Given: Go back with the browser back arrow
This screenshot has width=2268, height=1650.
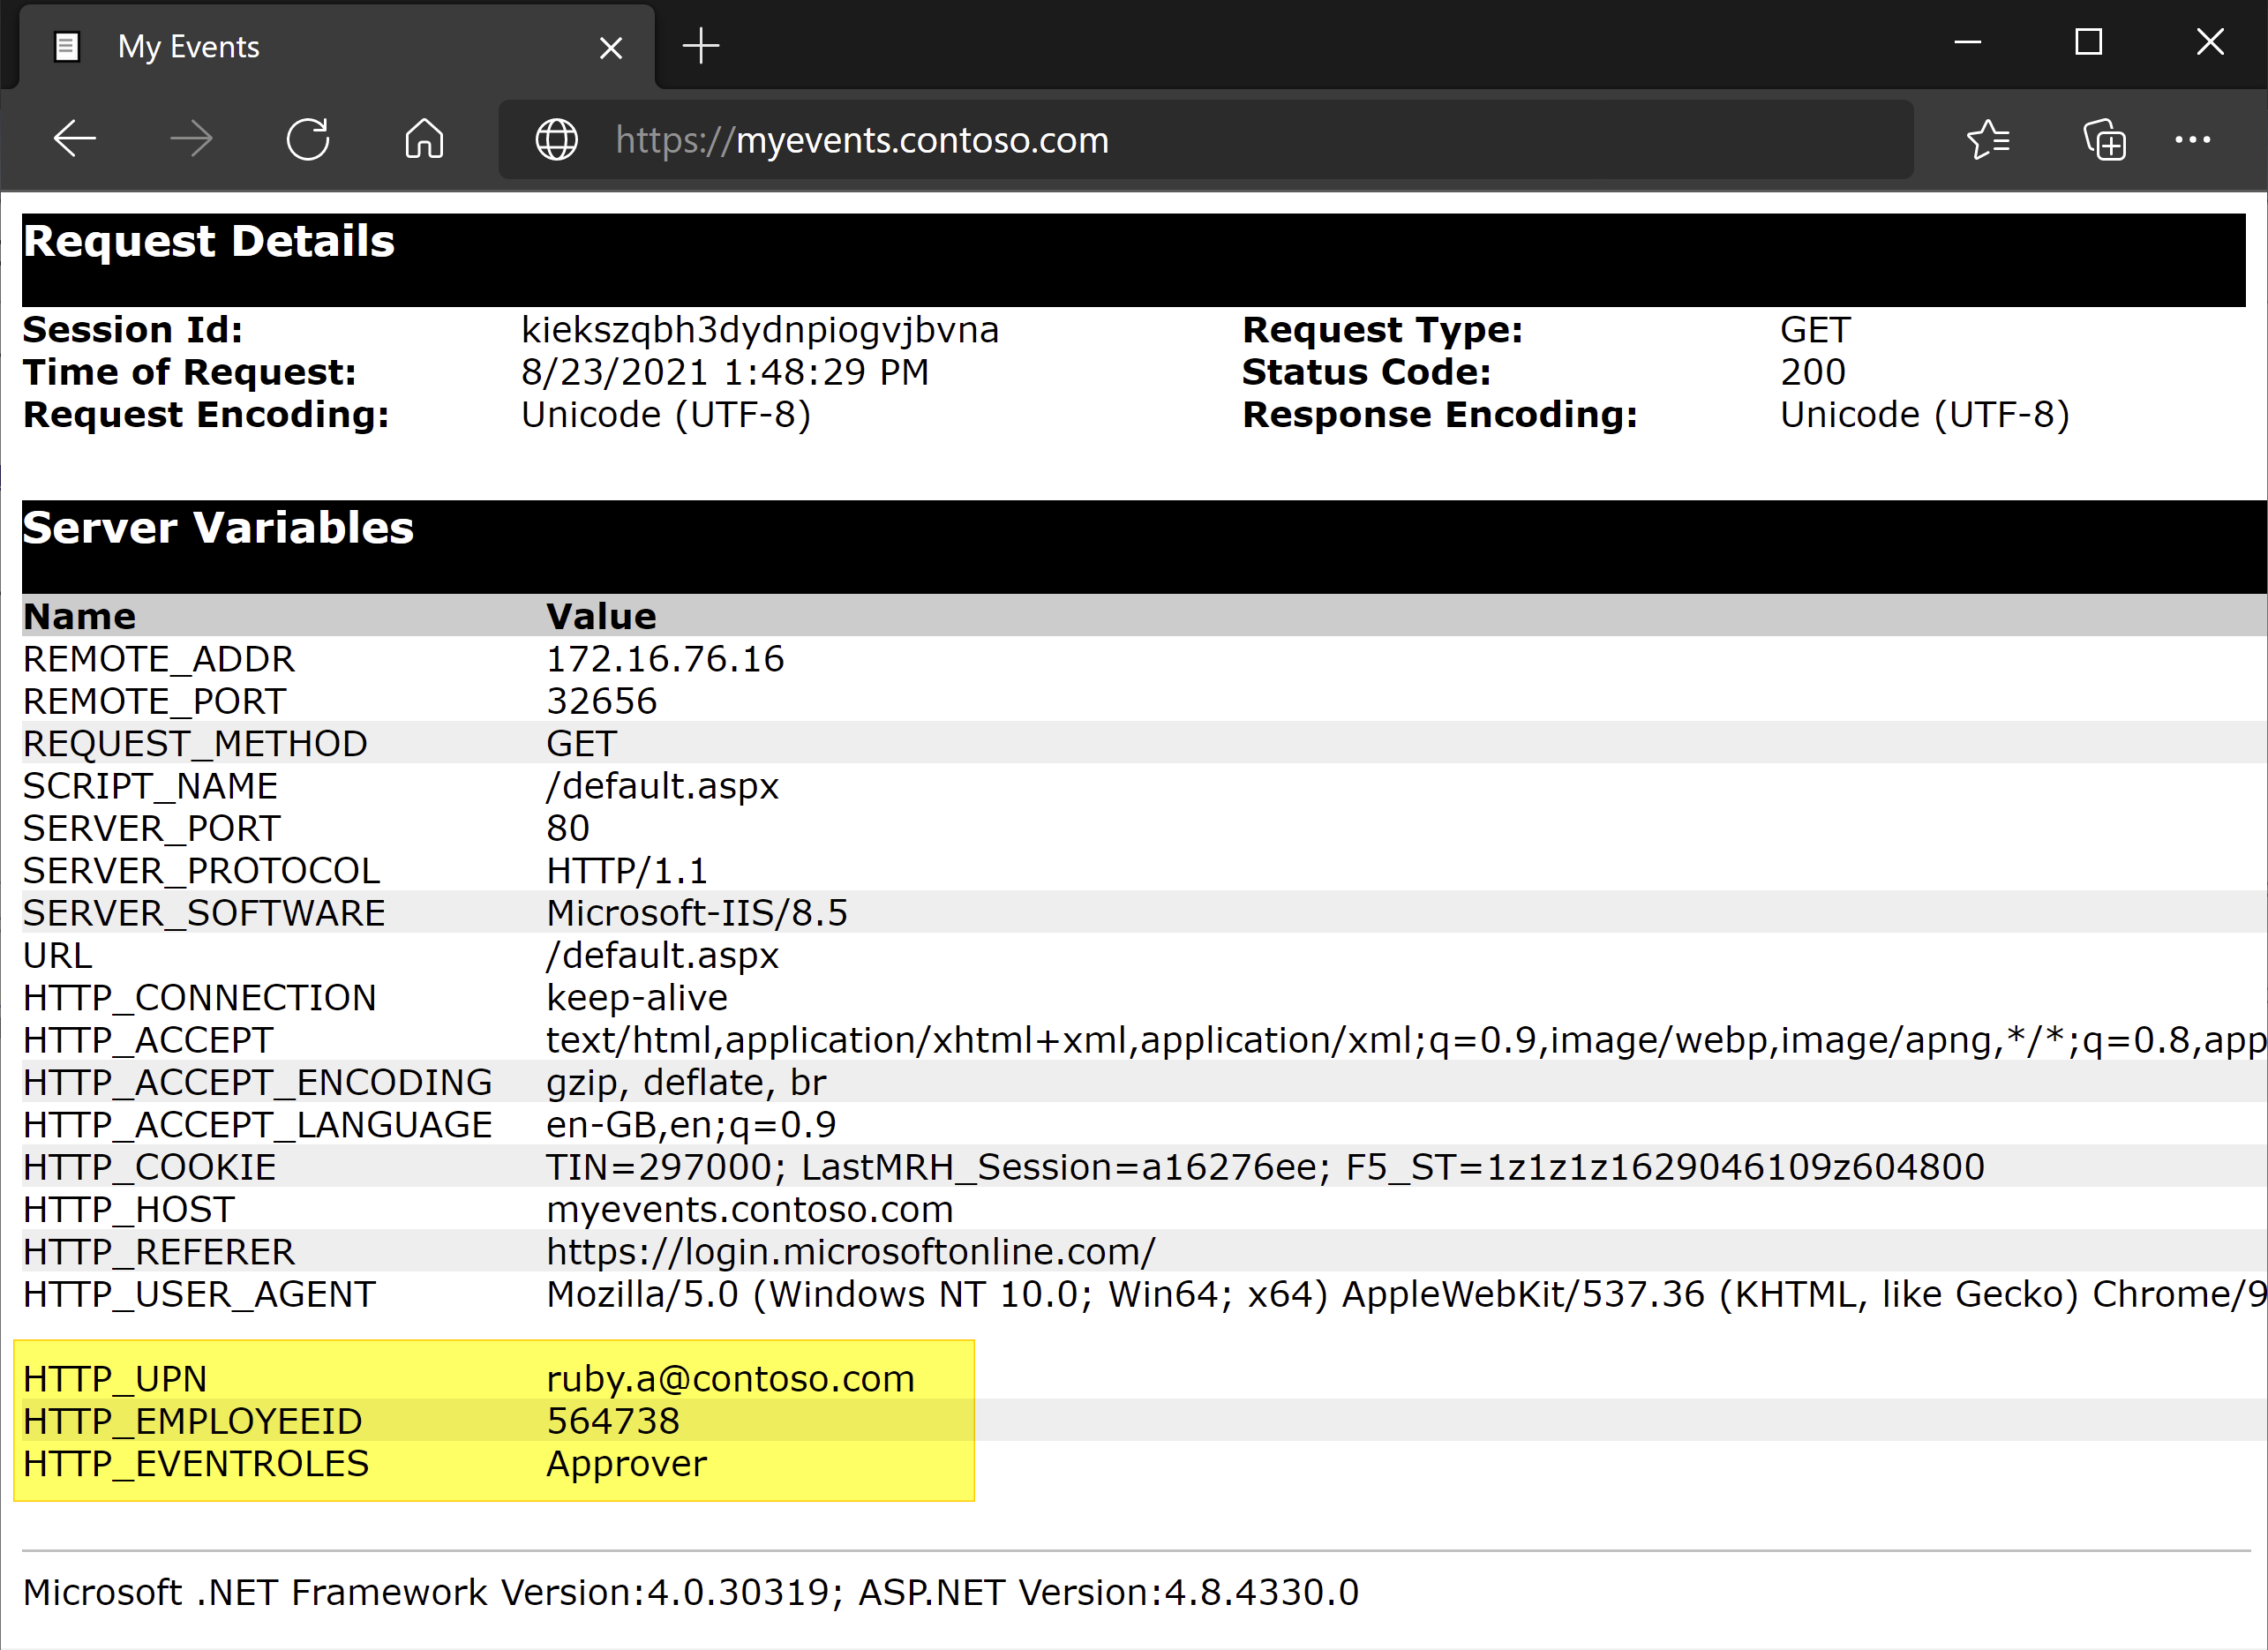Looking at the screenshot, I should (x=75, y=139).
